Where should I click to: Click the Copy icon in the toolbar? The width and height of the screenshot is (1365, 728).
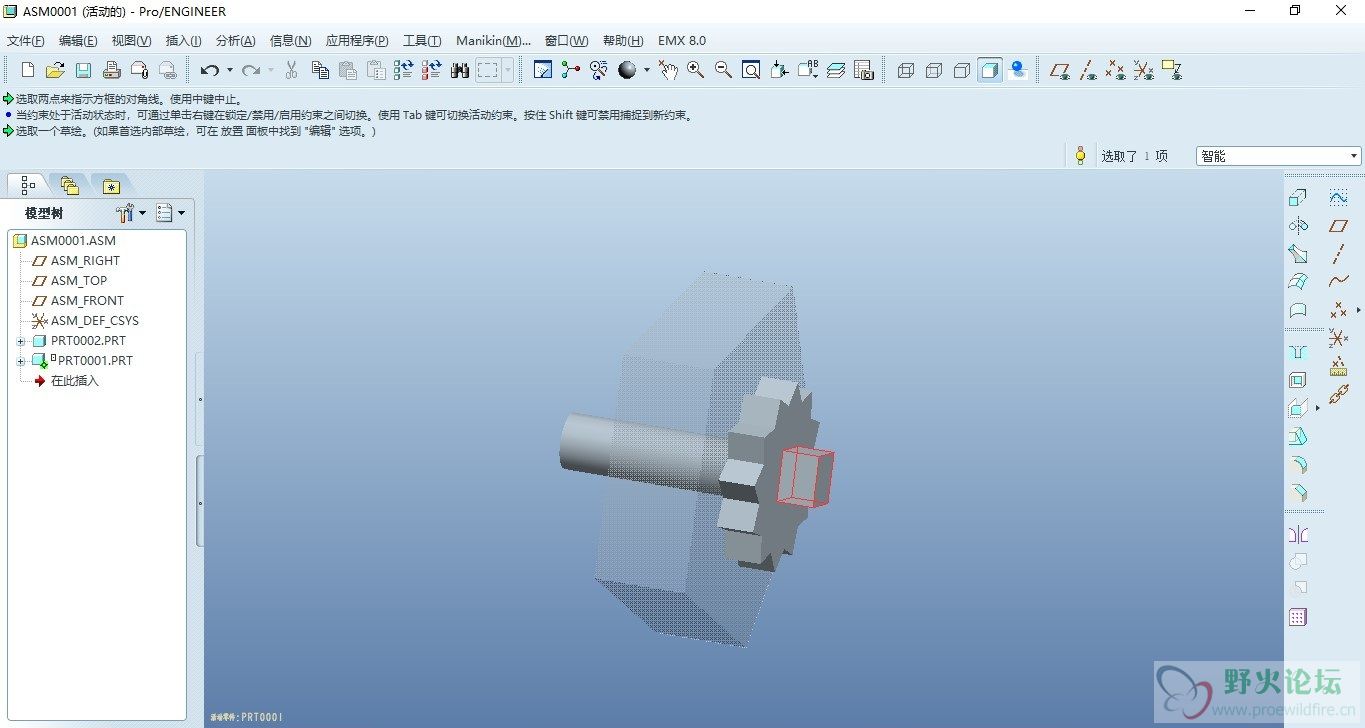point(320,70)
